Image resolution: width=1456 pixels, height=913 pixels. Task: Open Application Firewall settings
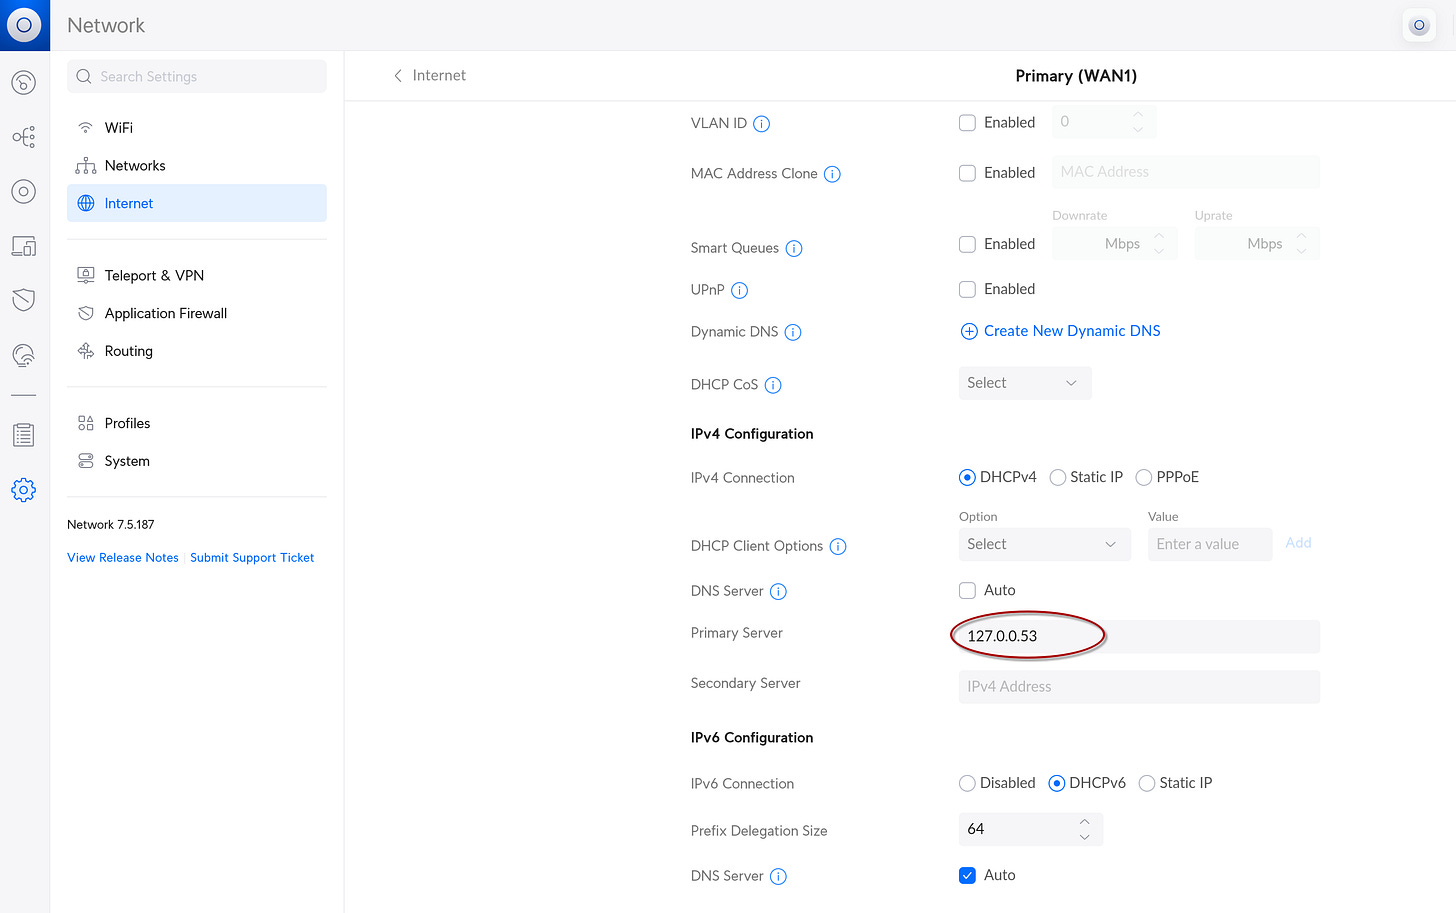point(197,313)
